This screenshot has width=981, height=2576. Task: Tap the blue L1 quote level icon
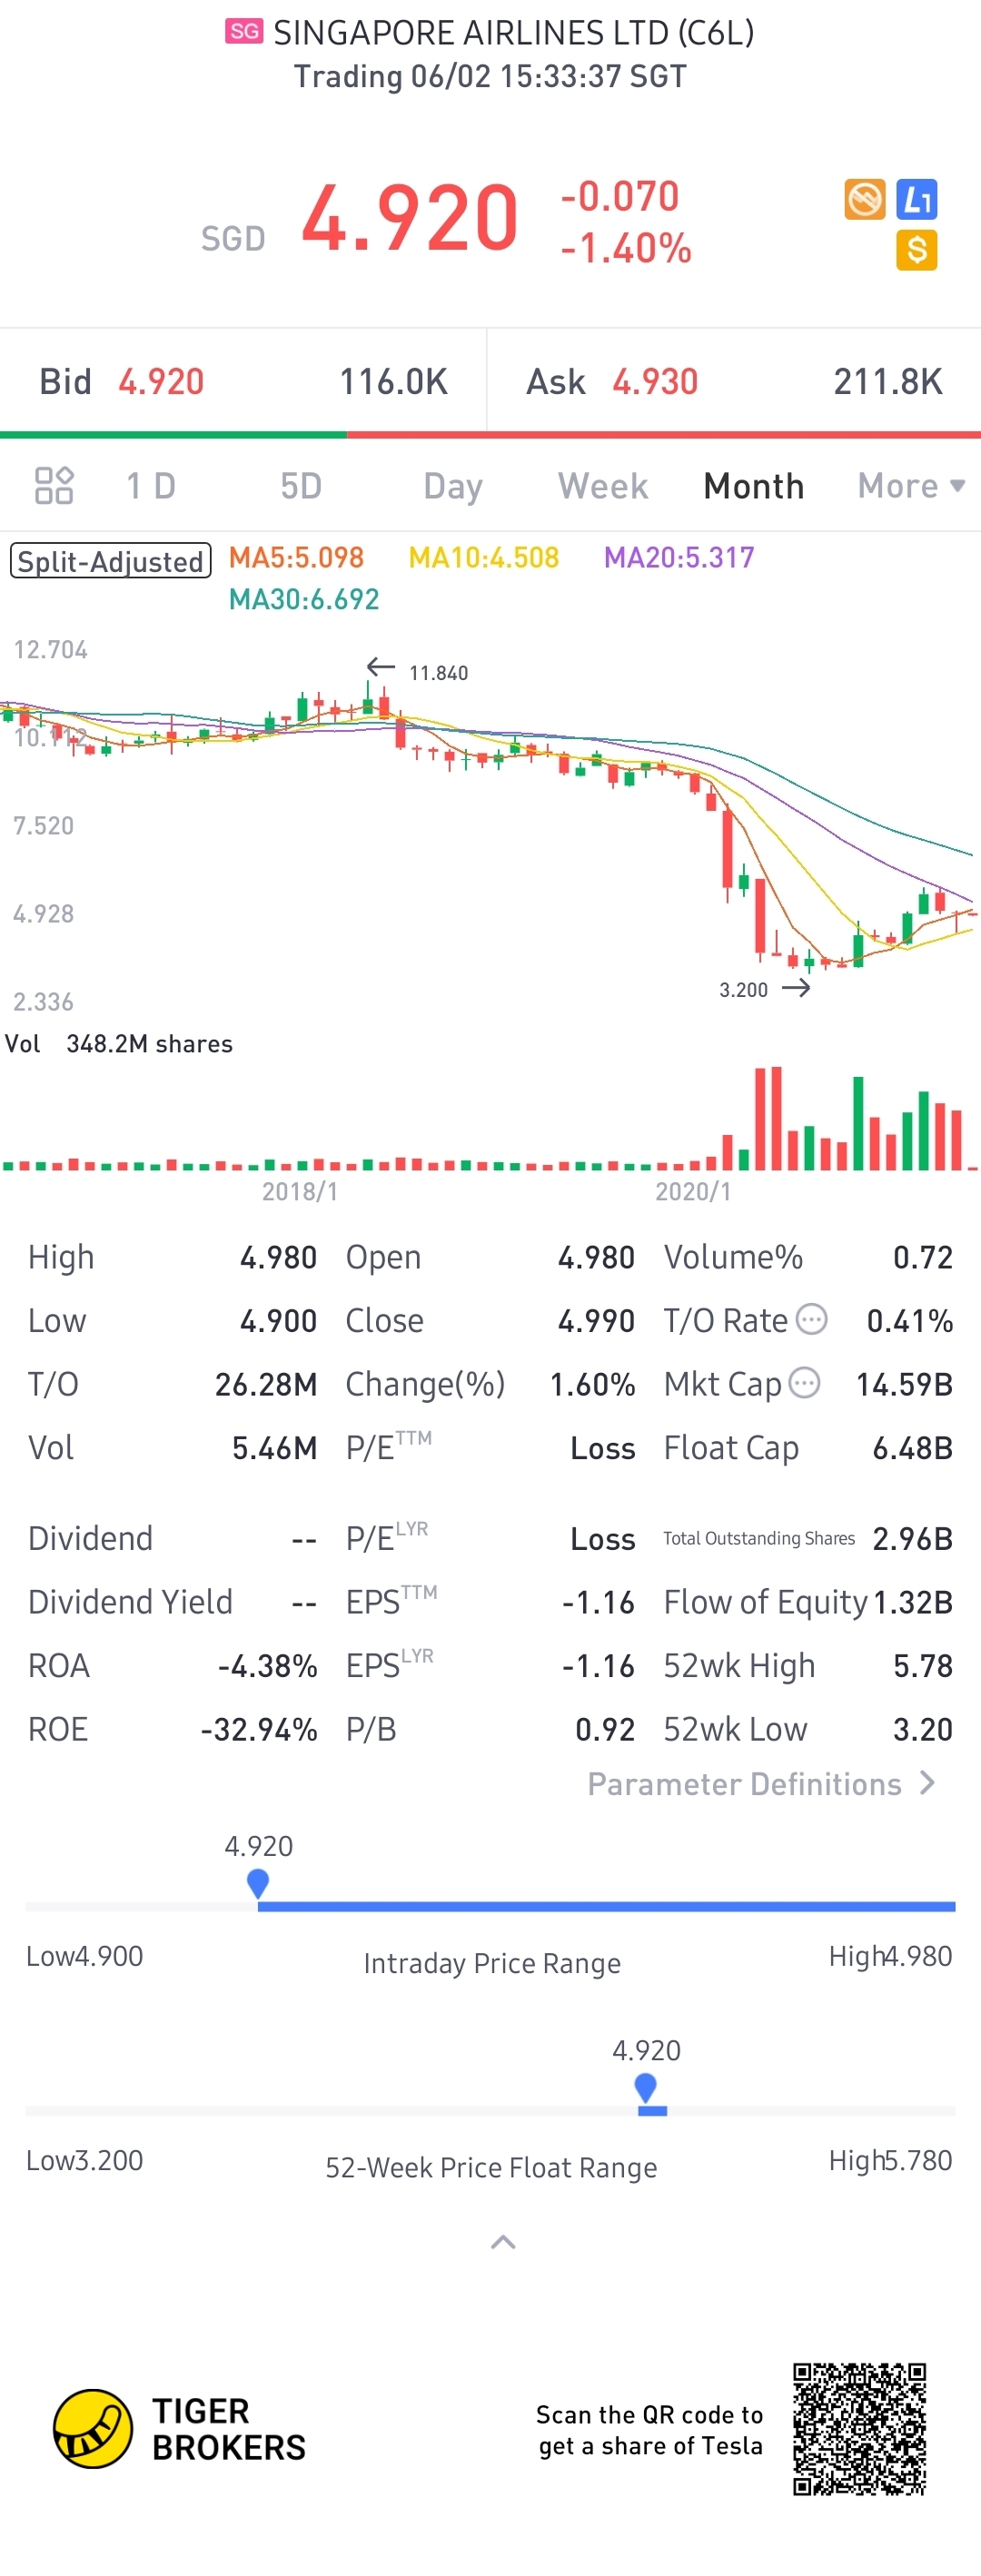pyautogui.click(x=916, y=200)
